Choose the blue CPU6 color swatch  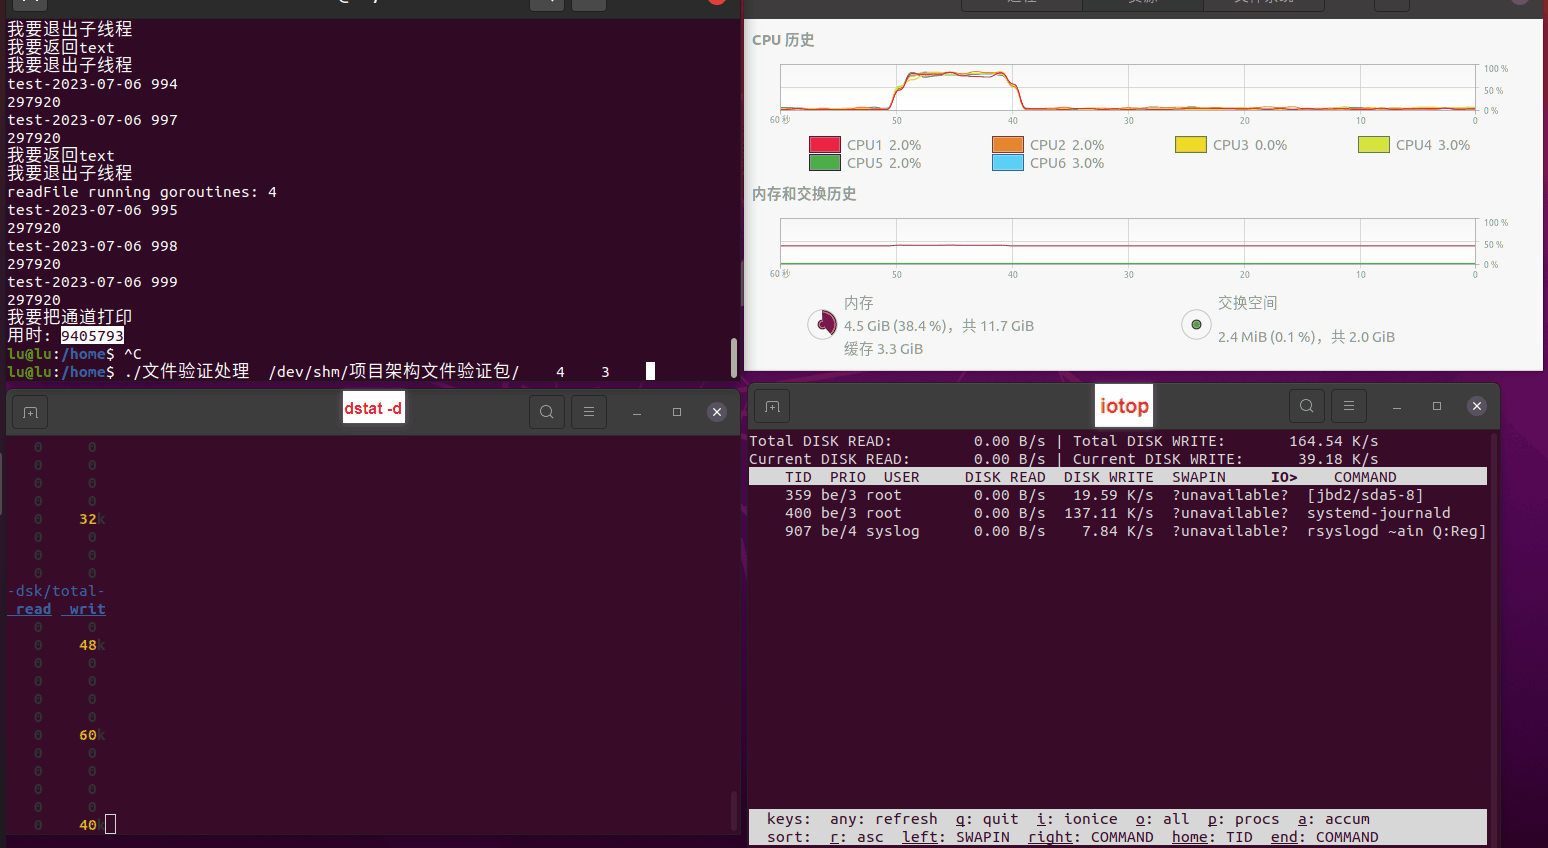pyautogui.click(x=1007, y=163)
